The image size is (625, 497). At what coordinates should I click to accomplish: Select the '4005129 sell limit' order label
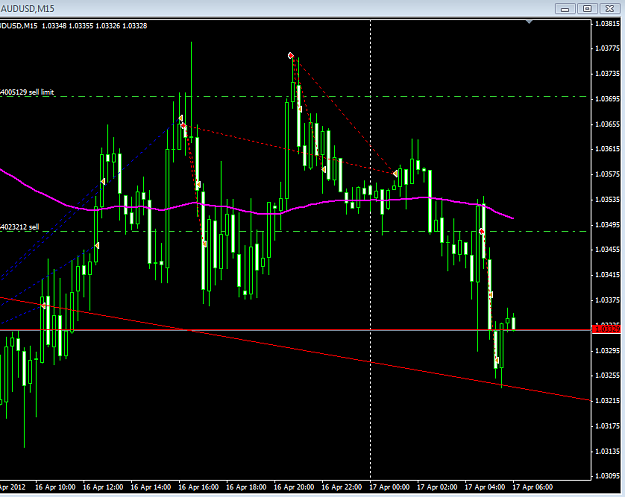27,92
